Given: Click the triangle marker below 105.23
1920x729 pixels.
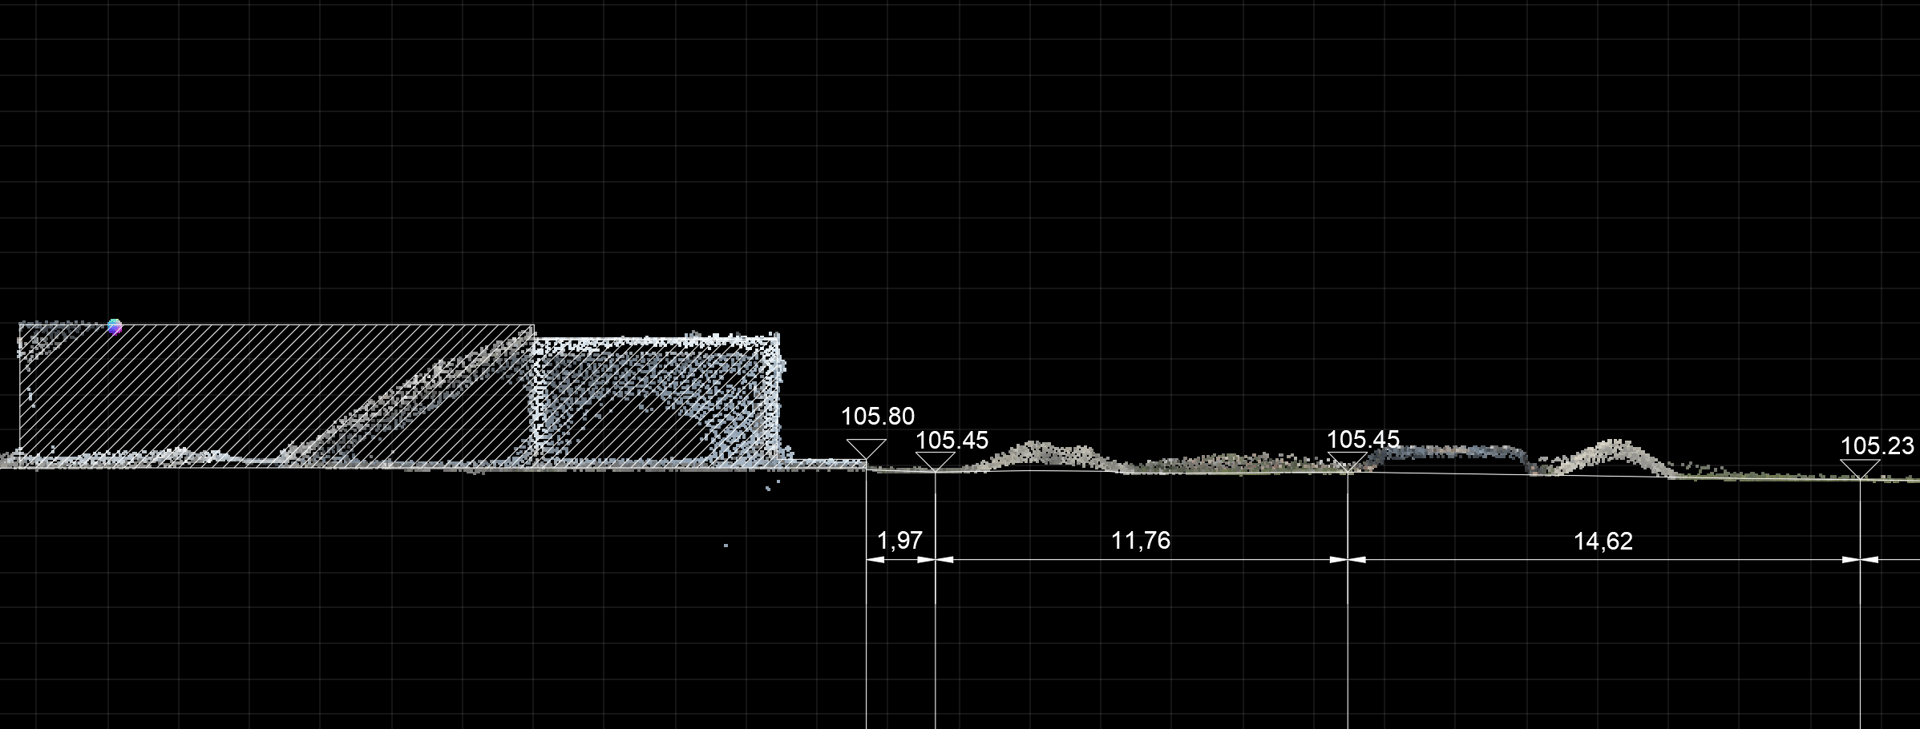Looking at the screenshot, I should 1859,469.
